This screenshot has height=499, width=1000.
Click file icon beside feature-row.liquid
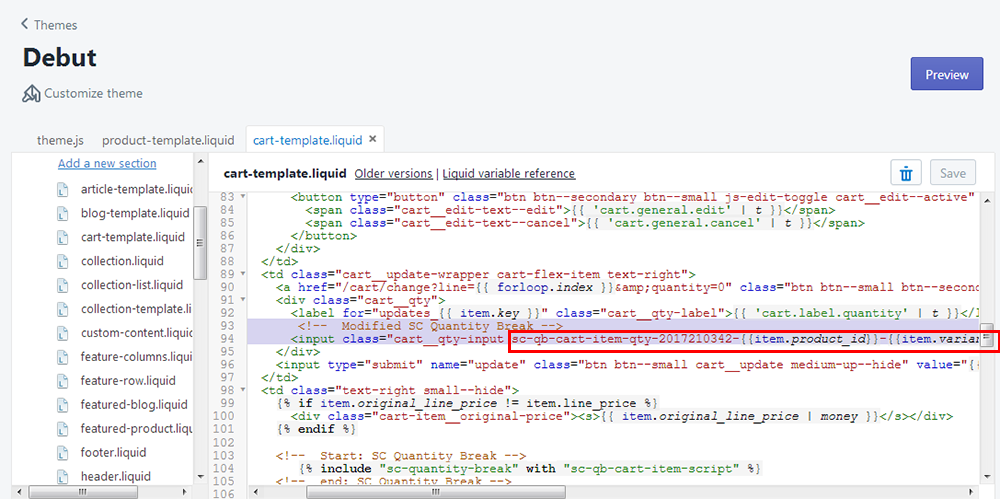coord(64,381)
